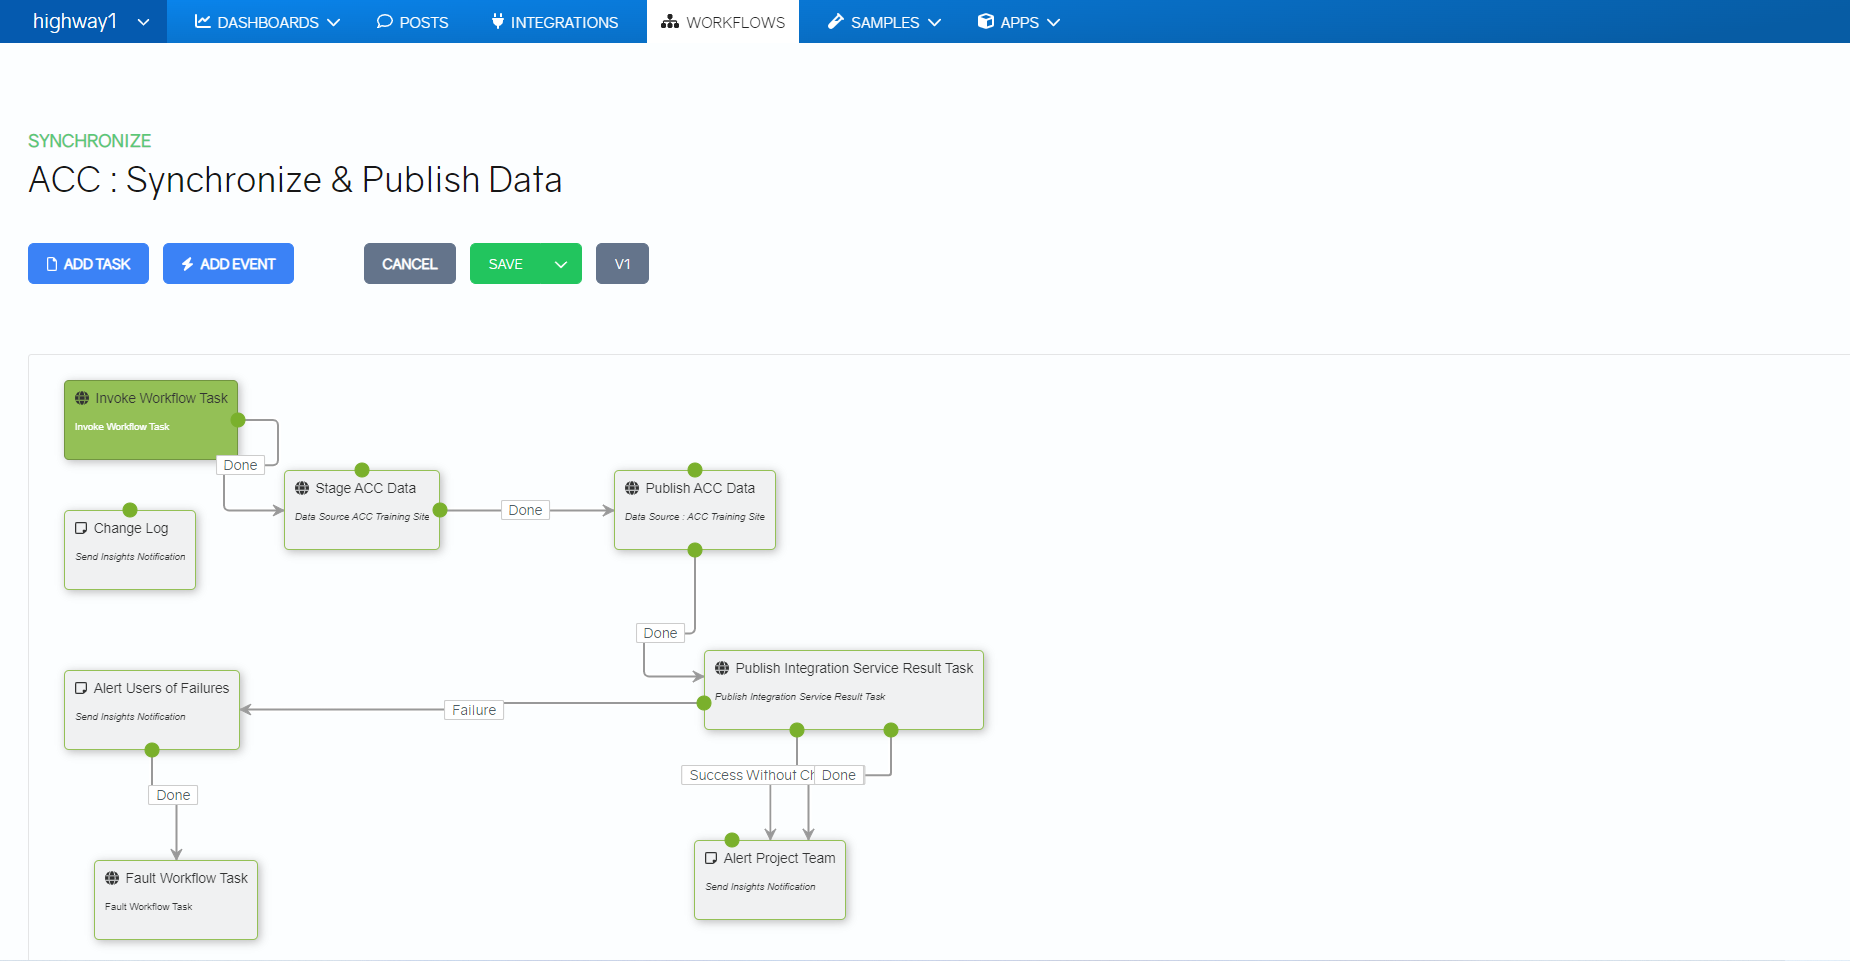Expand the Samples menu
The image size is (1850, 961).
tap(884, 22)
